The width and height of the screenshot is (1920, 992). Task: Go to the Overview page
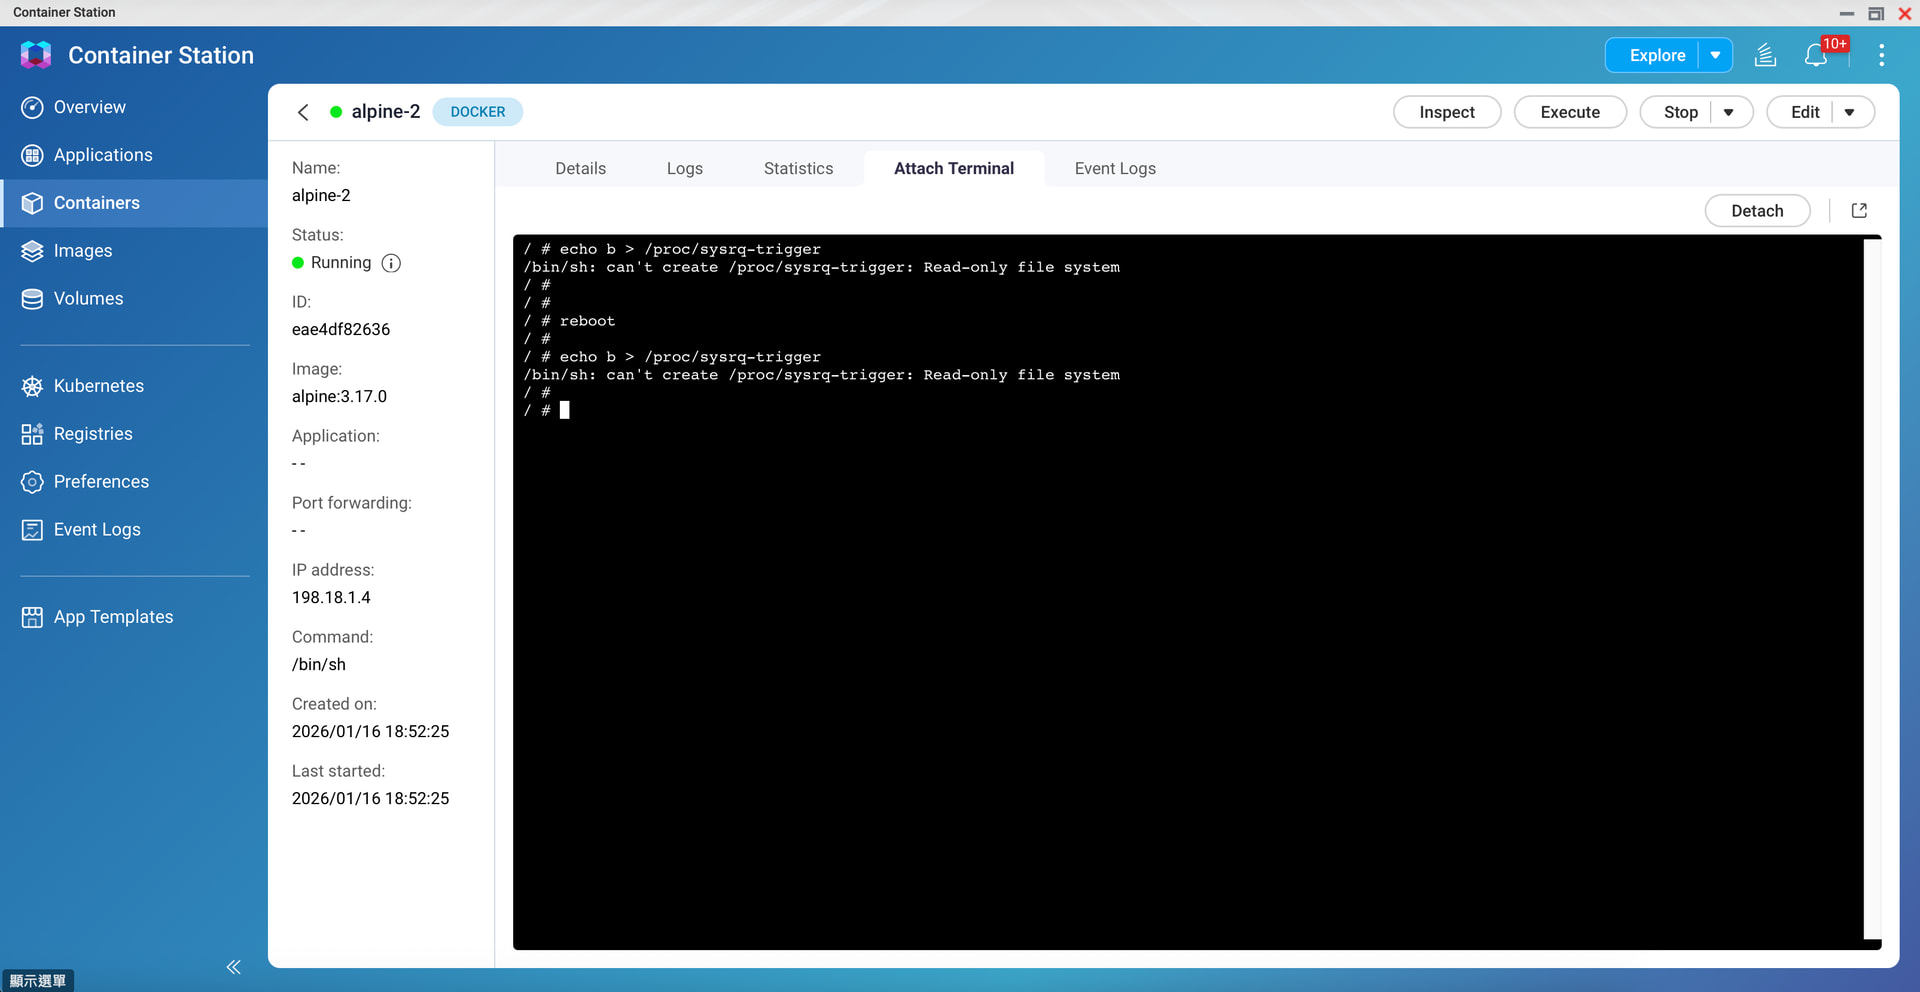(89, 107)
